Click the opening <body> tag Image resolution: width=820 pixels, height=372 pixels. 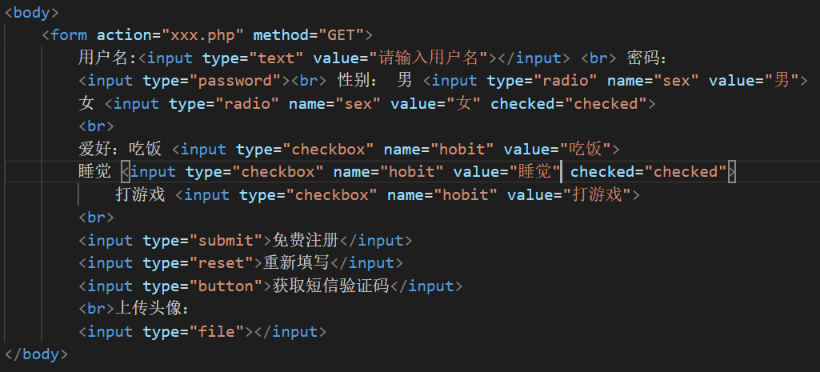click(x=31, y=12)
